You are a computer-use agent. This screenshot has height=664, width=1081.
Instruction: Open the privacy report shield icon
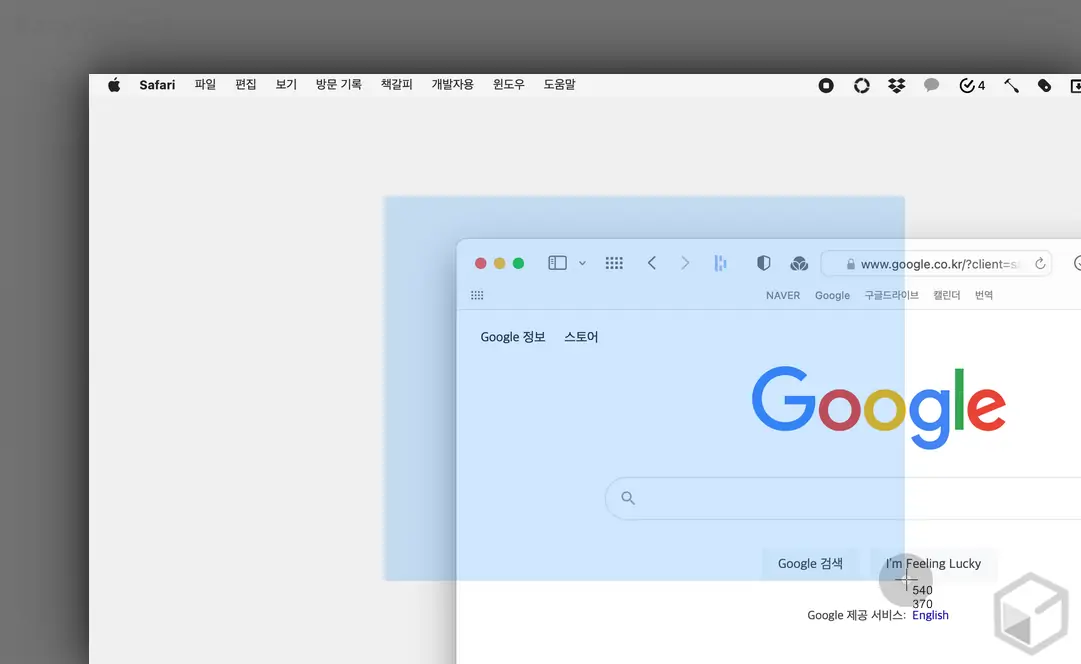point(764,263)
